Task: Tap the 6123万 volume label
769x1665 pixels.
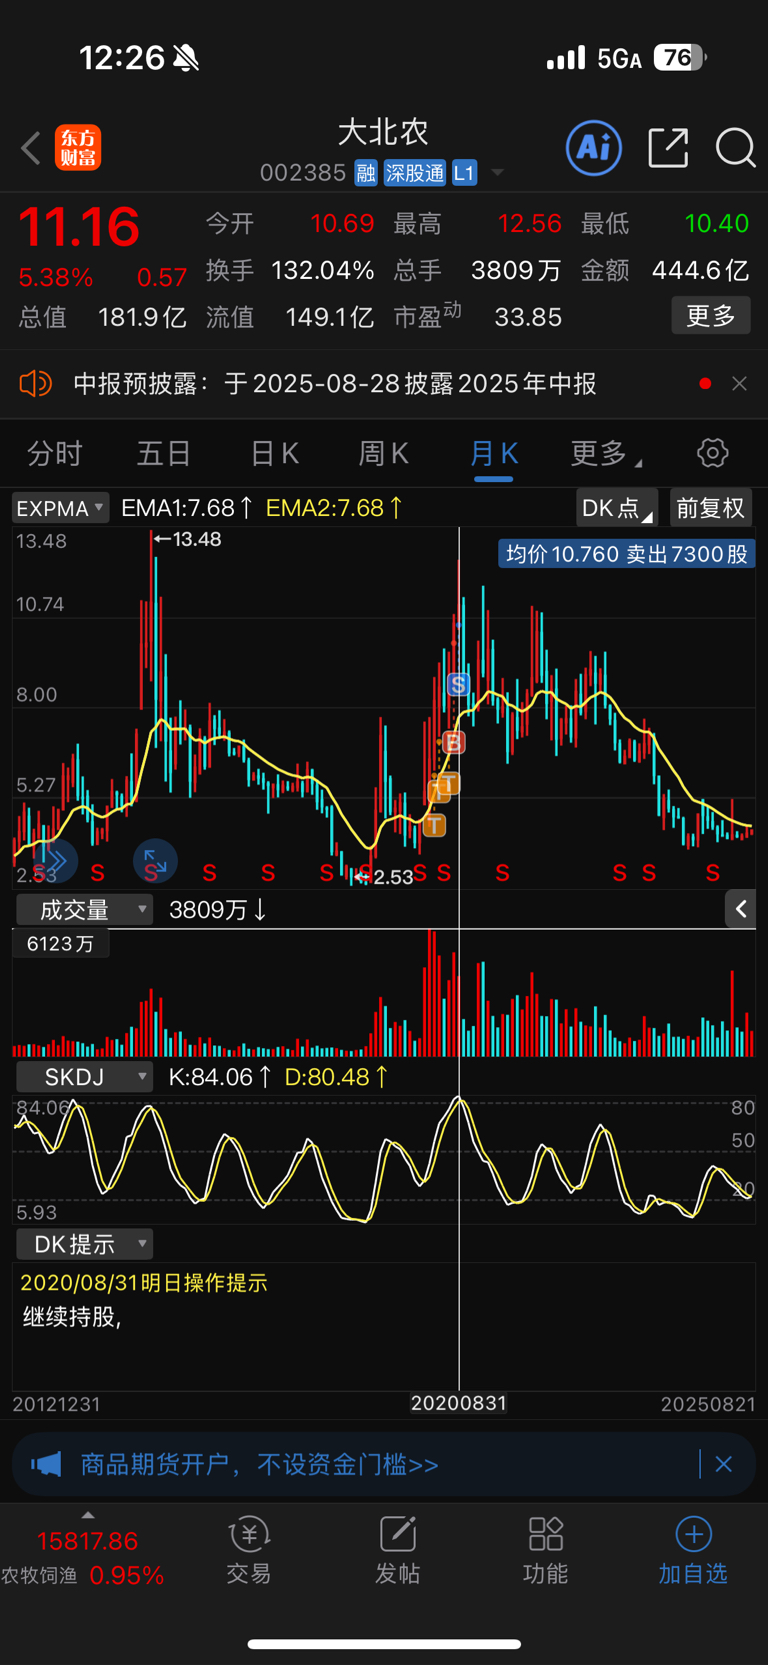Action: pyautogui.click(x=60, y=944)
